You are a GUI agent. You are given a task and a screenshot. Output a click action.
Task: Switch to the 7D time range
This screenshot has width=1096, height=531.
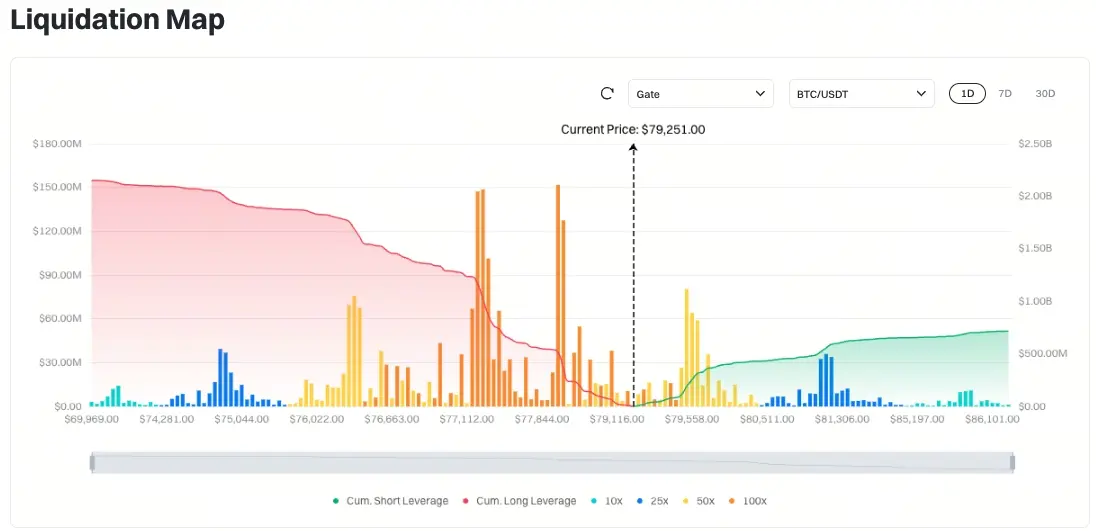click(x=1005, y=94)
